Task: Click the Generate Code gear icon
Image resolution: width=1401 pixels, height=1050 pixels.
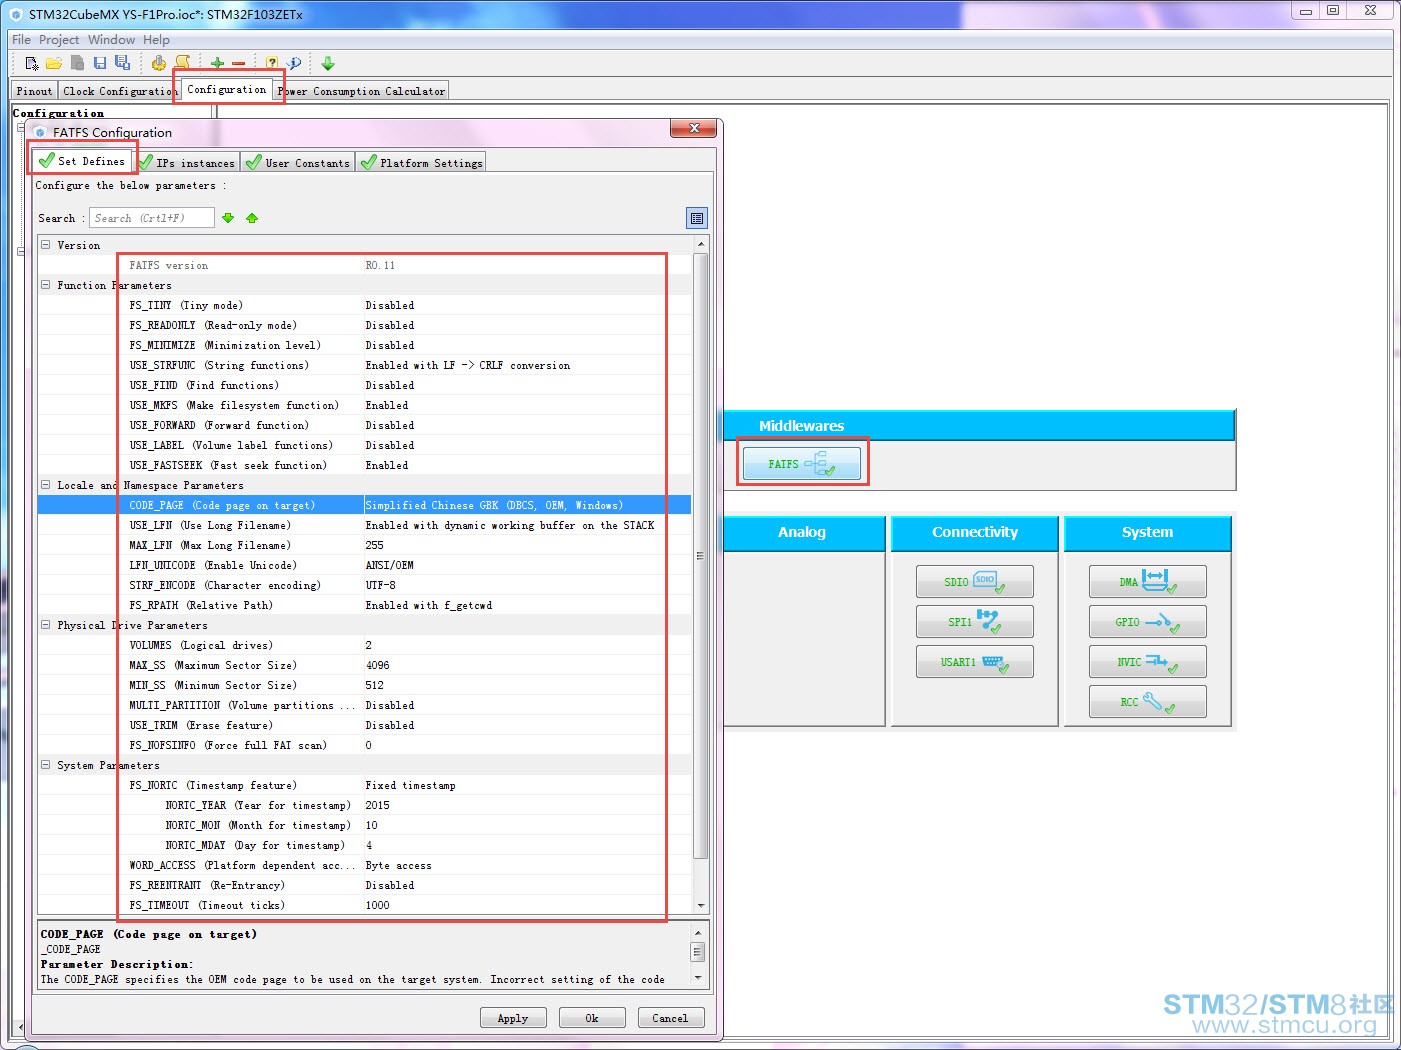Action: click(x=159, y=63)
